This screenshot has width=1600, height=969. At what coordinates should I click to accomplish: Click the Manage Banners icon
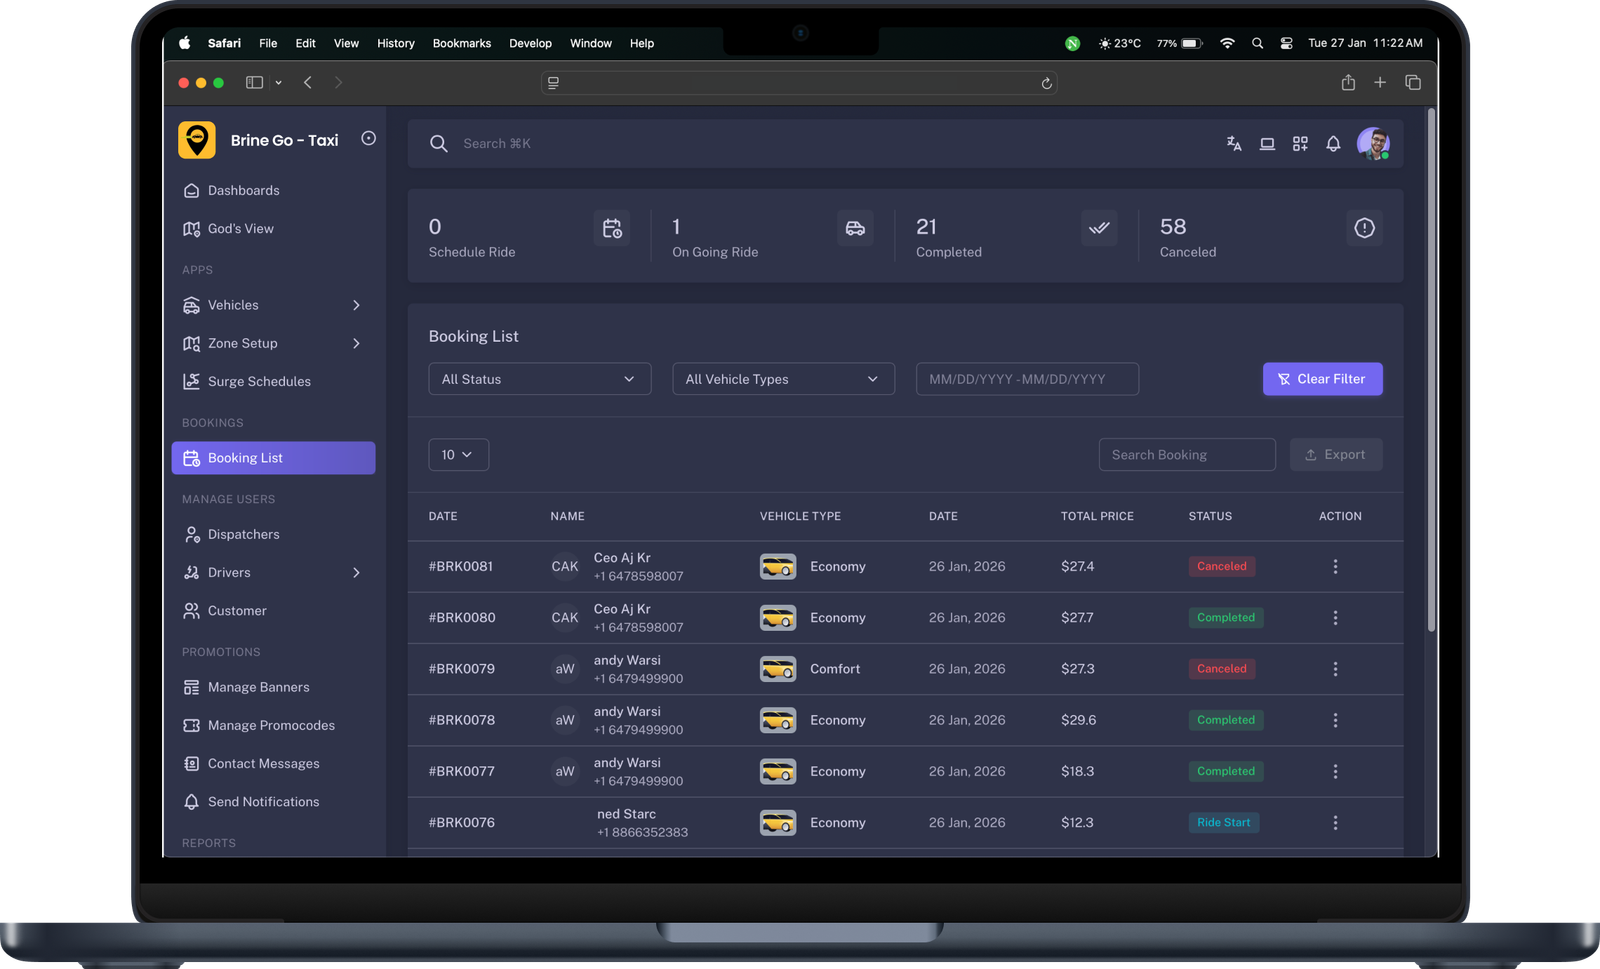click(191, 687)
